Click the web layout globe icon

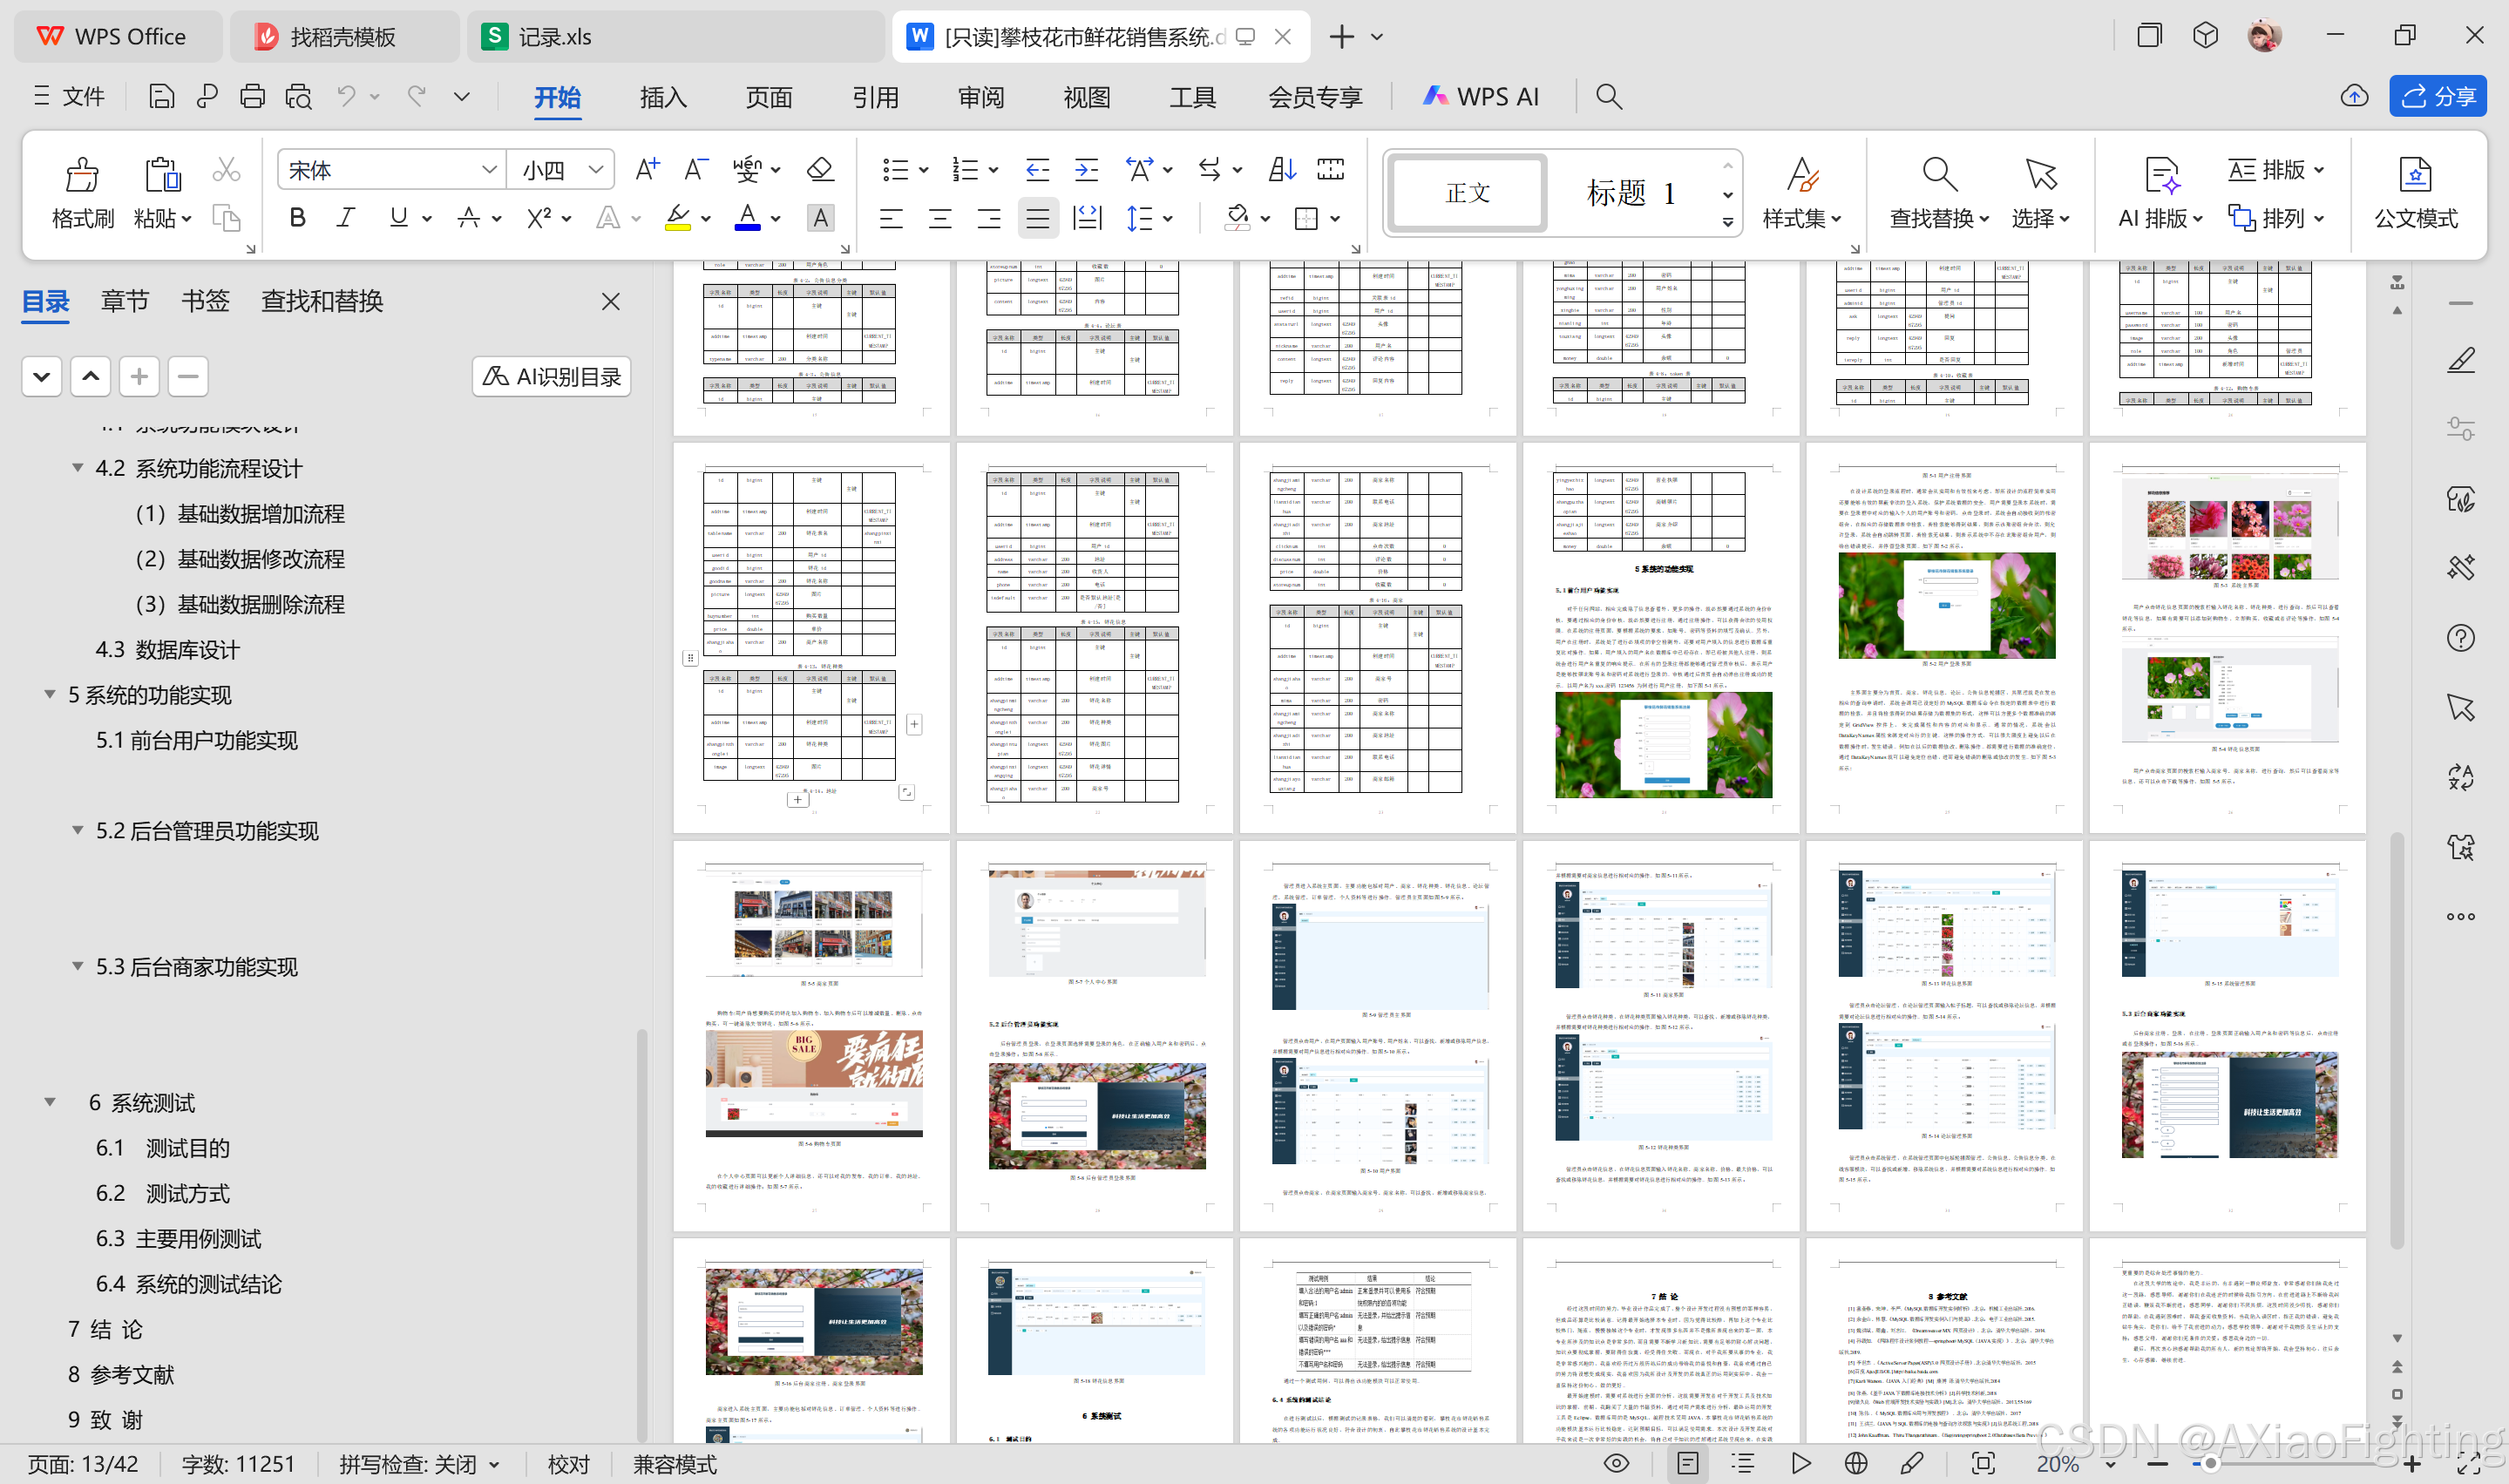click(x=1855, y=1463)
